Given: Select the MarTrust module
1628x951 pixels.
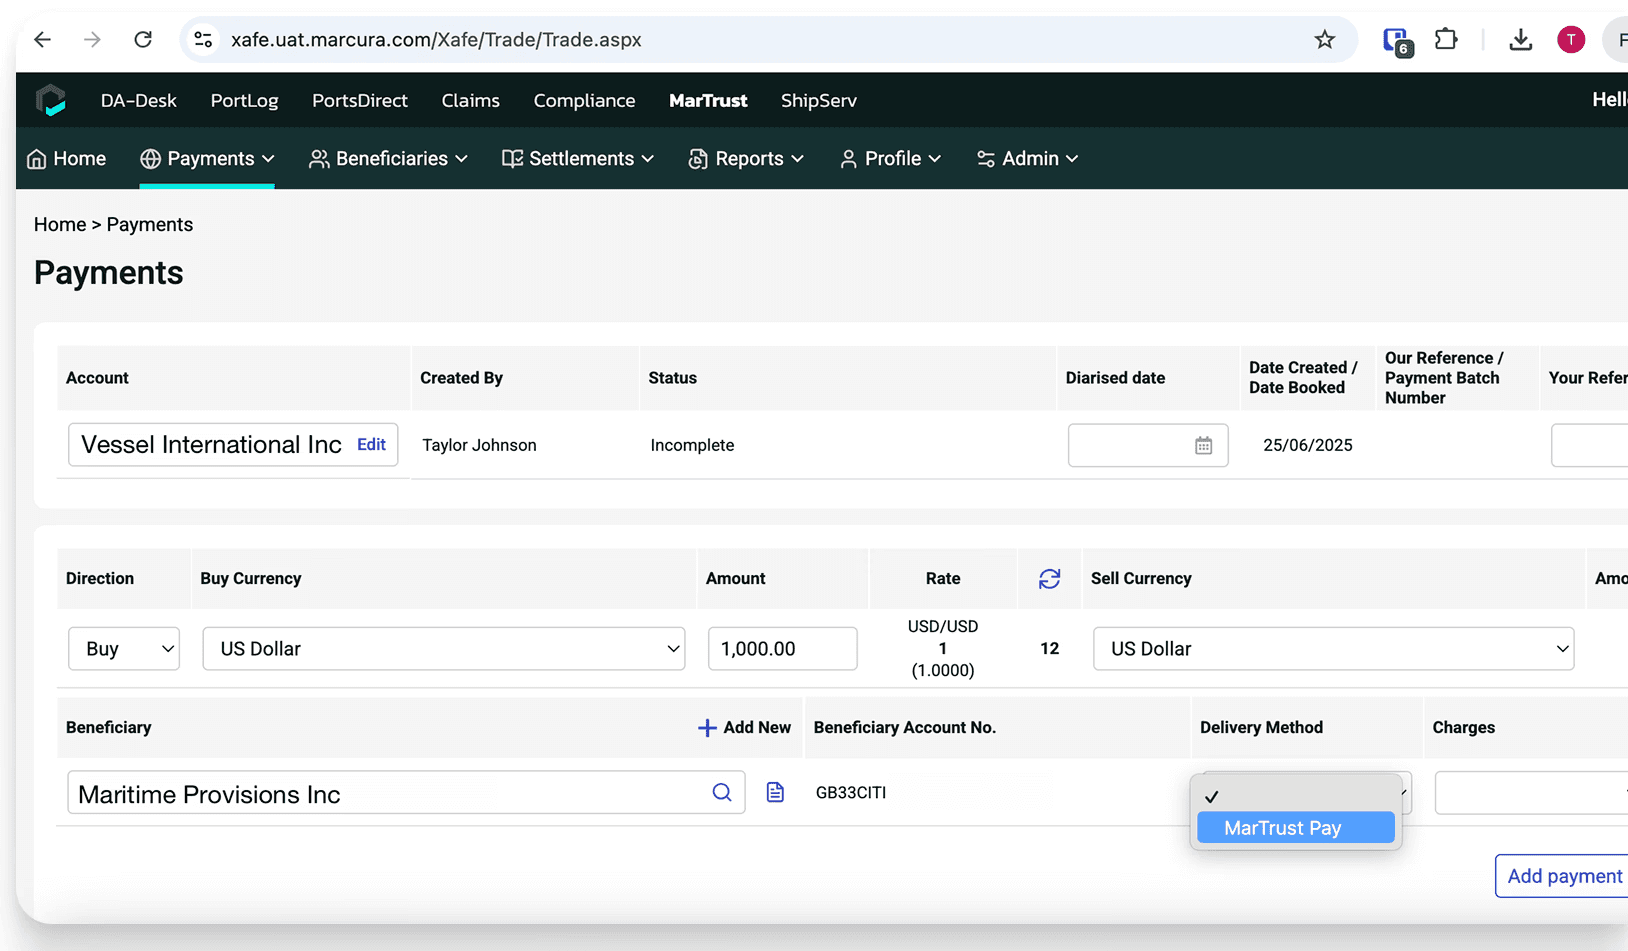Looking at the screenshot, I should point(708,100).
